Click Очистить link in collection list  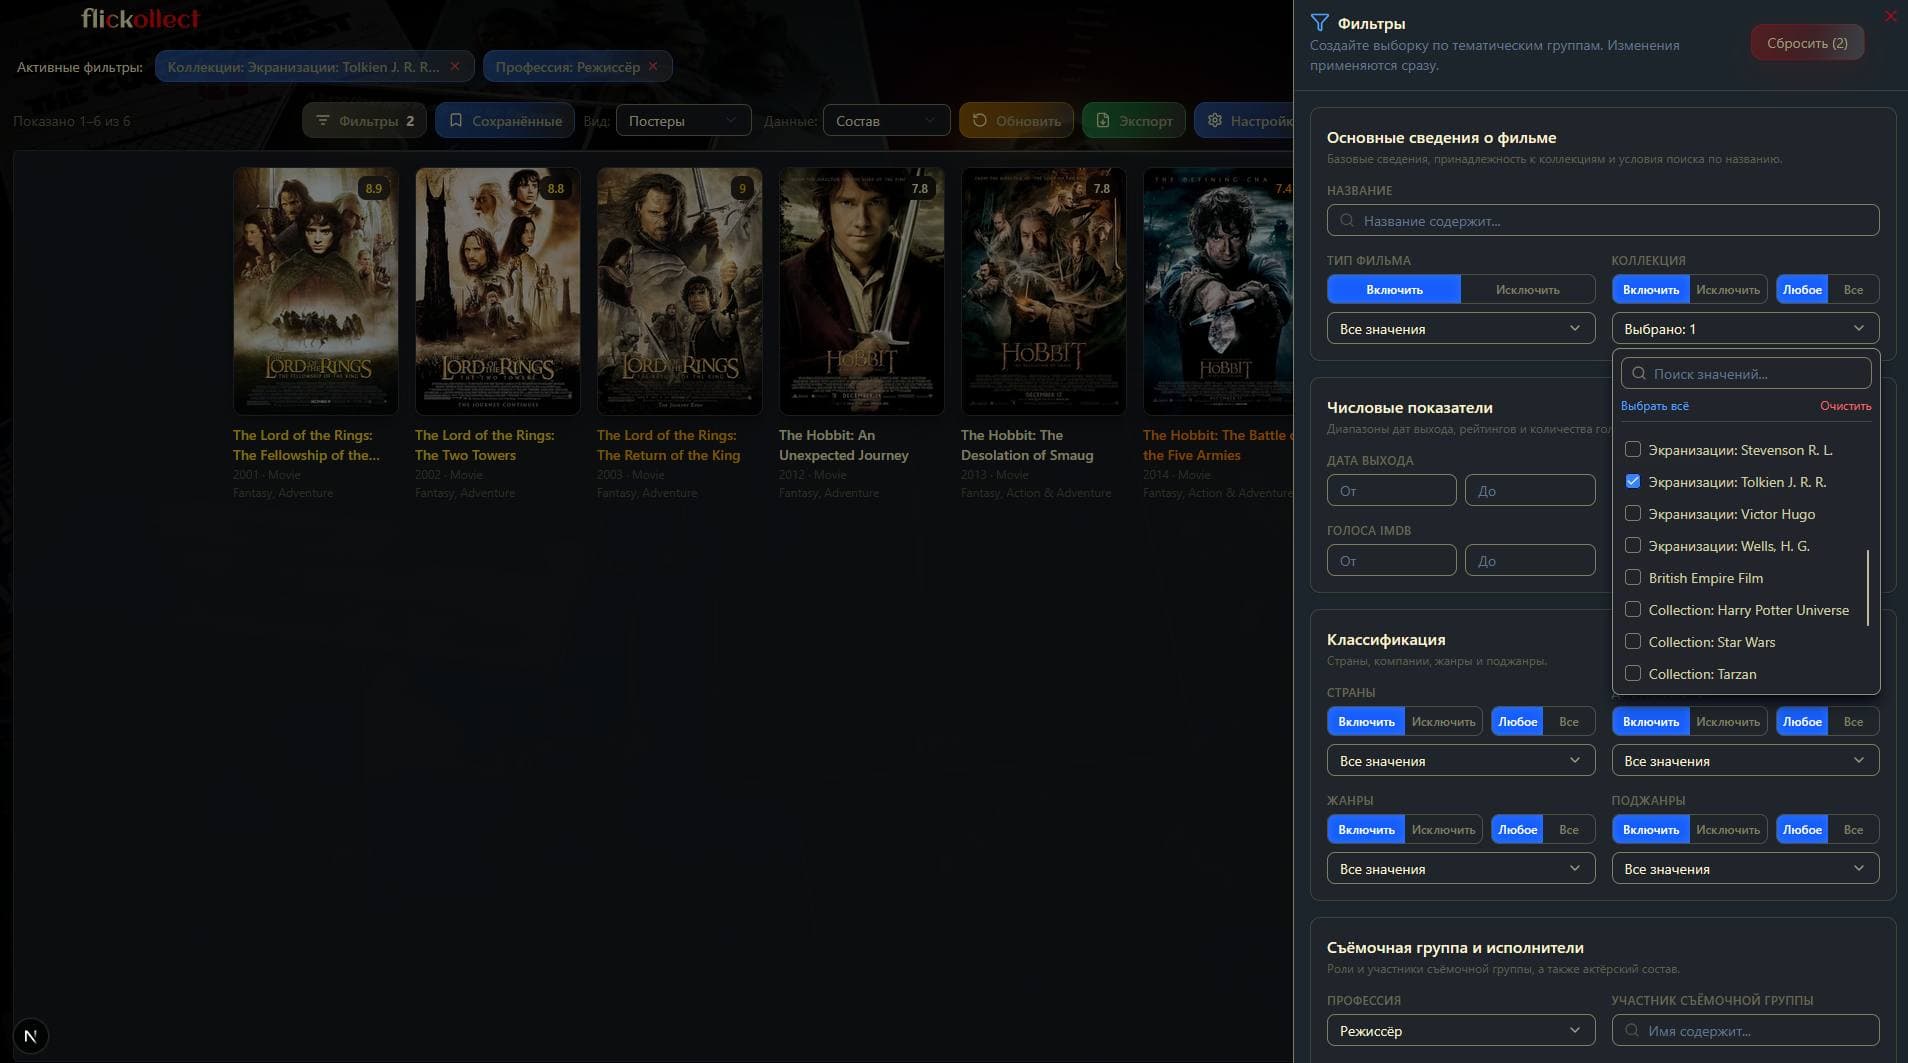(x=1845, y=406)
